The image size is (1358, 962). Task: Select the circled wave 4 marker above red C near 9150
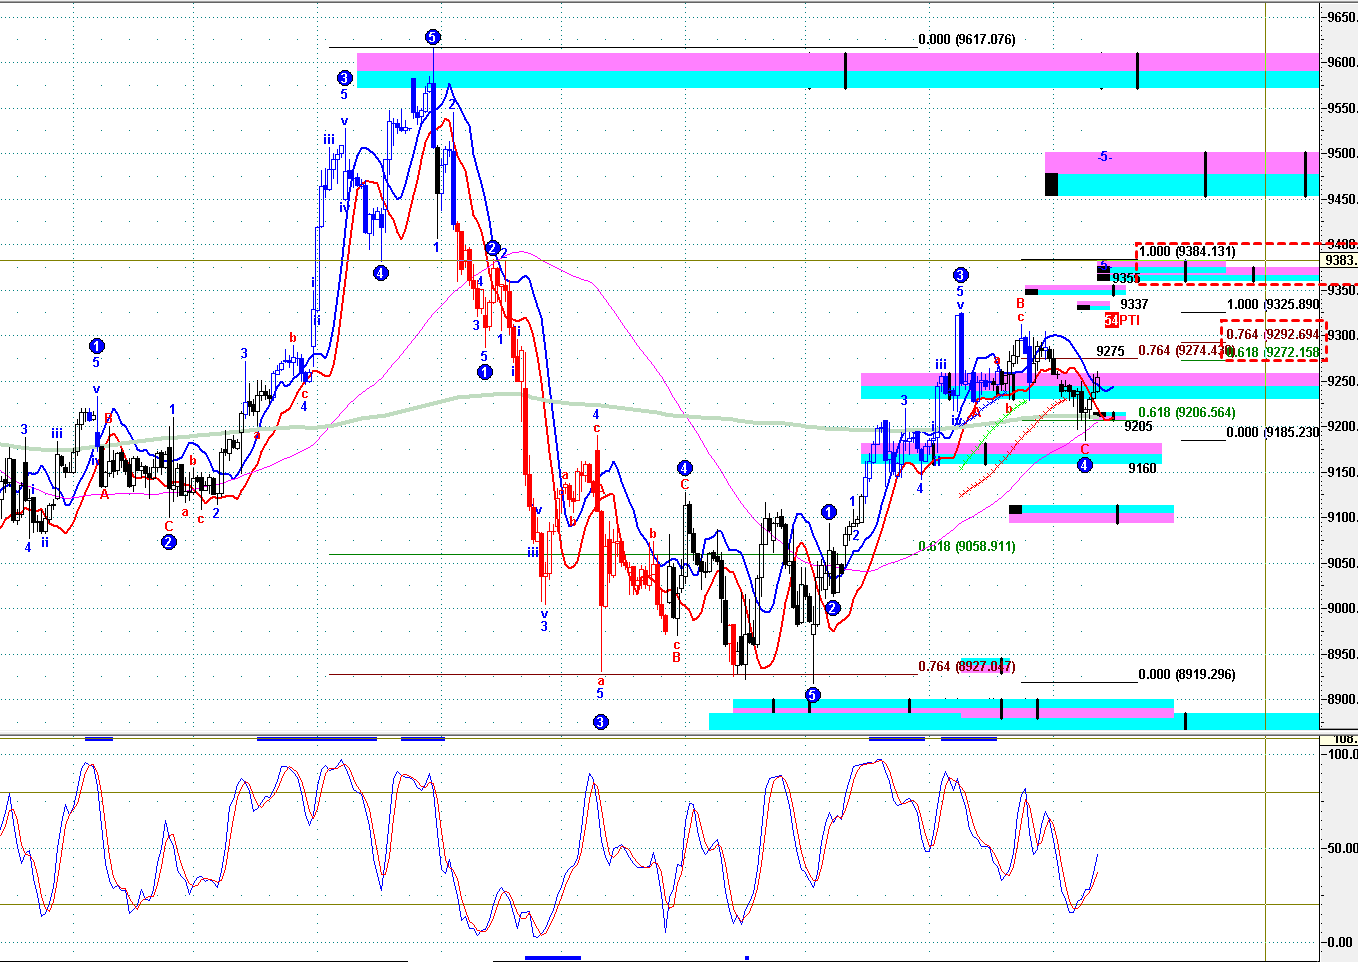[x=684, y=468]
